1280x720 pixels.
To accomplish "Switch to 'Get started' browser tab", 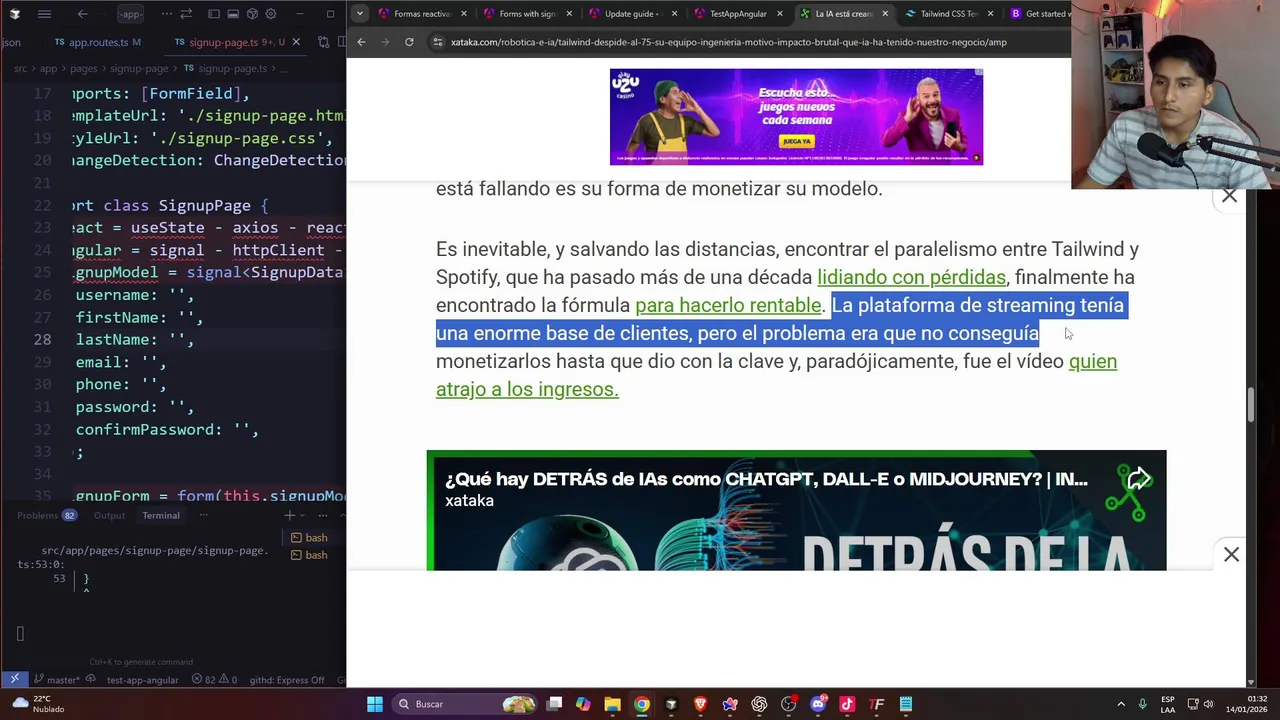I will pos(1040,14).
